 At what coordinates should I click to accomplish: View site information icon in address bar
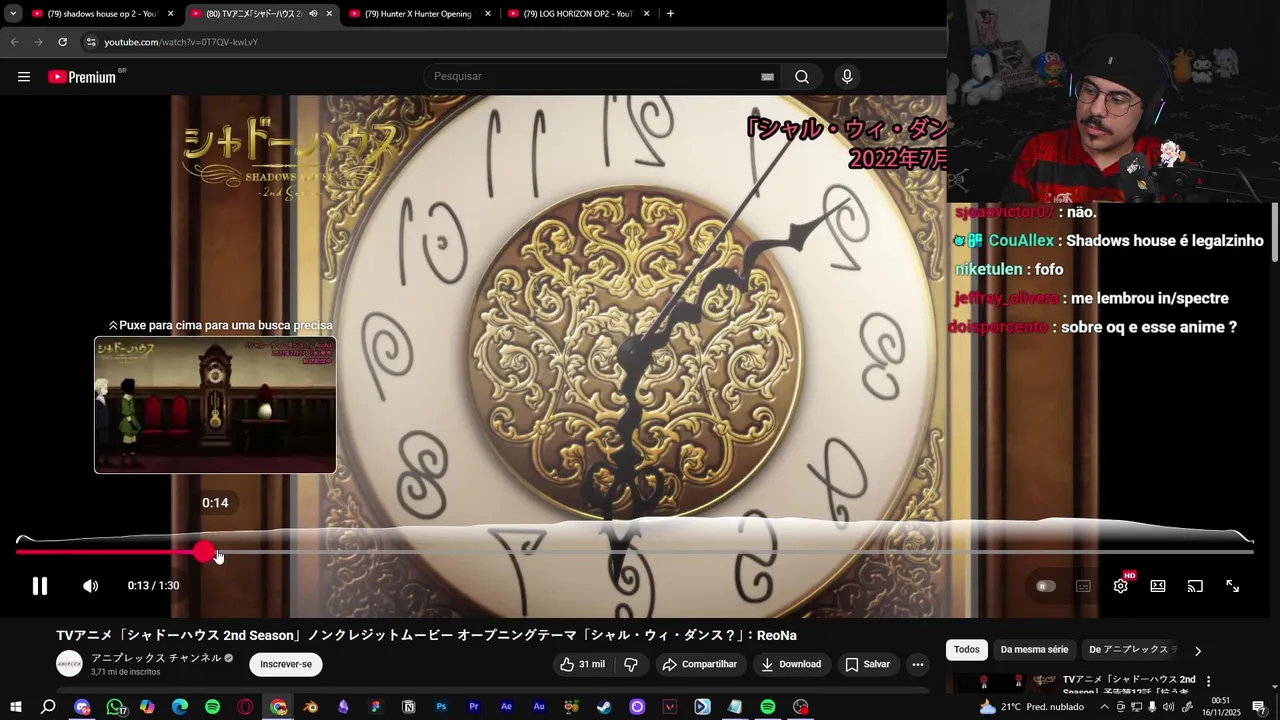pyautogui.click(x=91, y=42)
